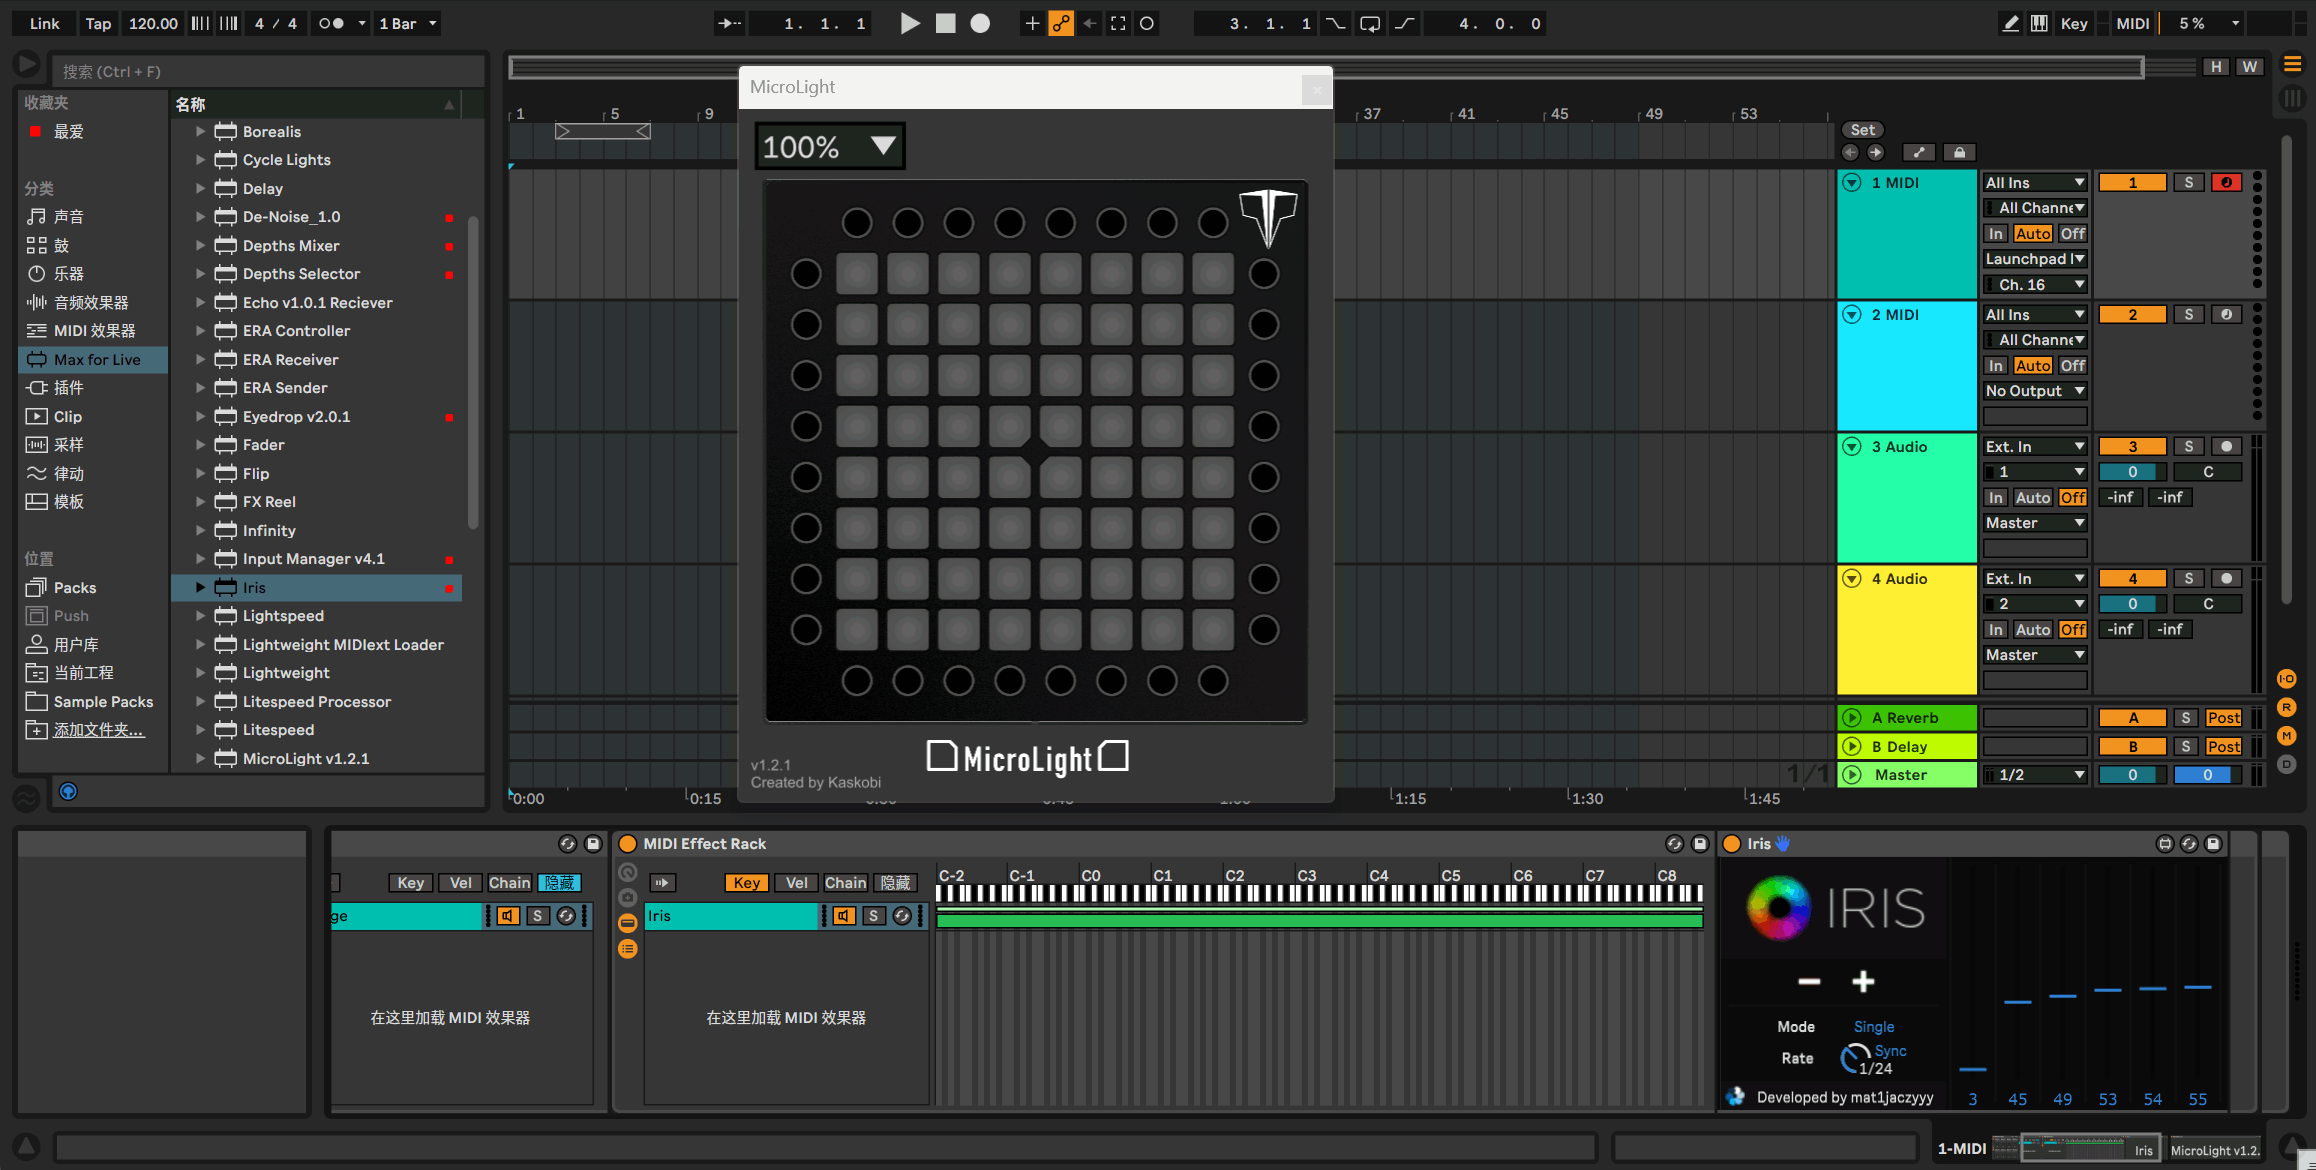The image size is (2316, 1170).
Task: Open MicroLight 100% zoom dropdown
Action: 829,147
